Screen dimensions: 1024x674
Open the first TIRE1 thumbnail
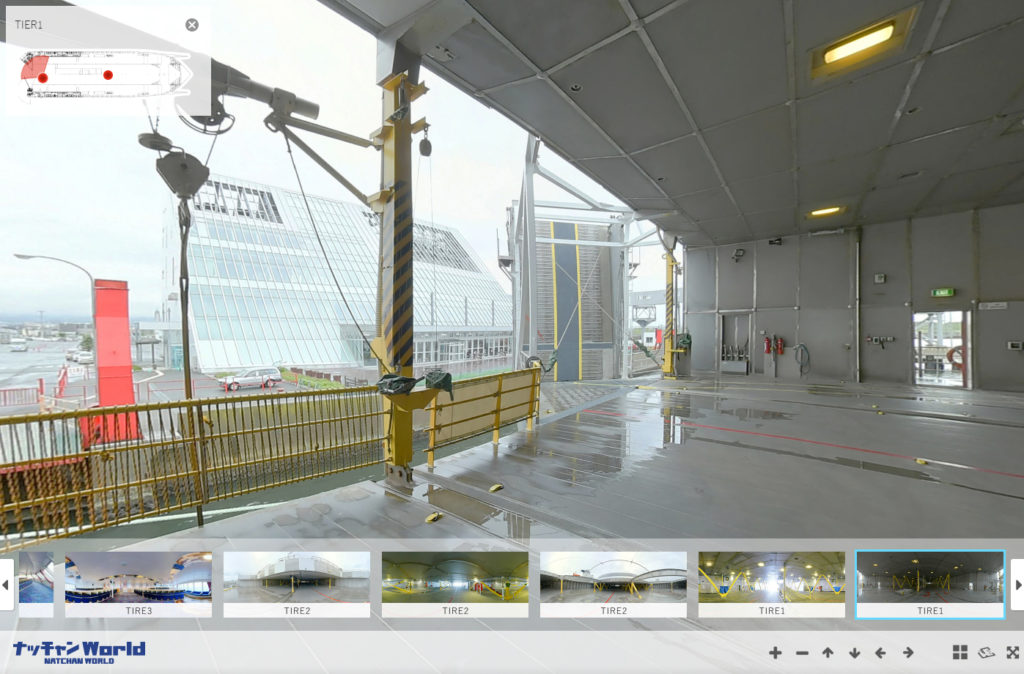tap(771, 584)
